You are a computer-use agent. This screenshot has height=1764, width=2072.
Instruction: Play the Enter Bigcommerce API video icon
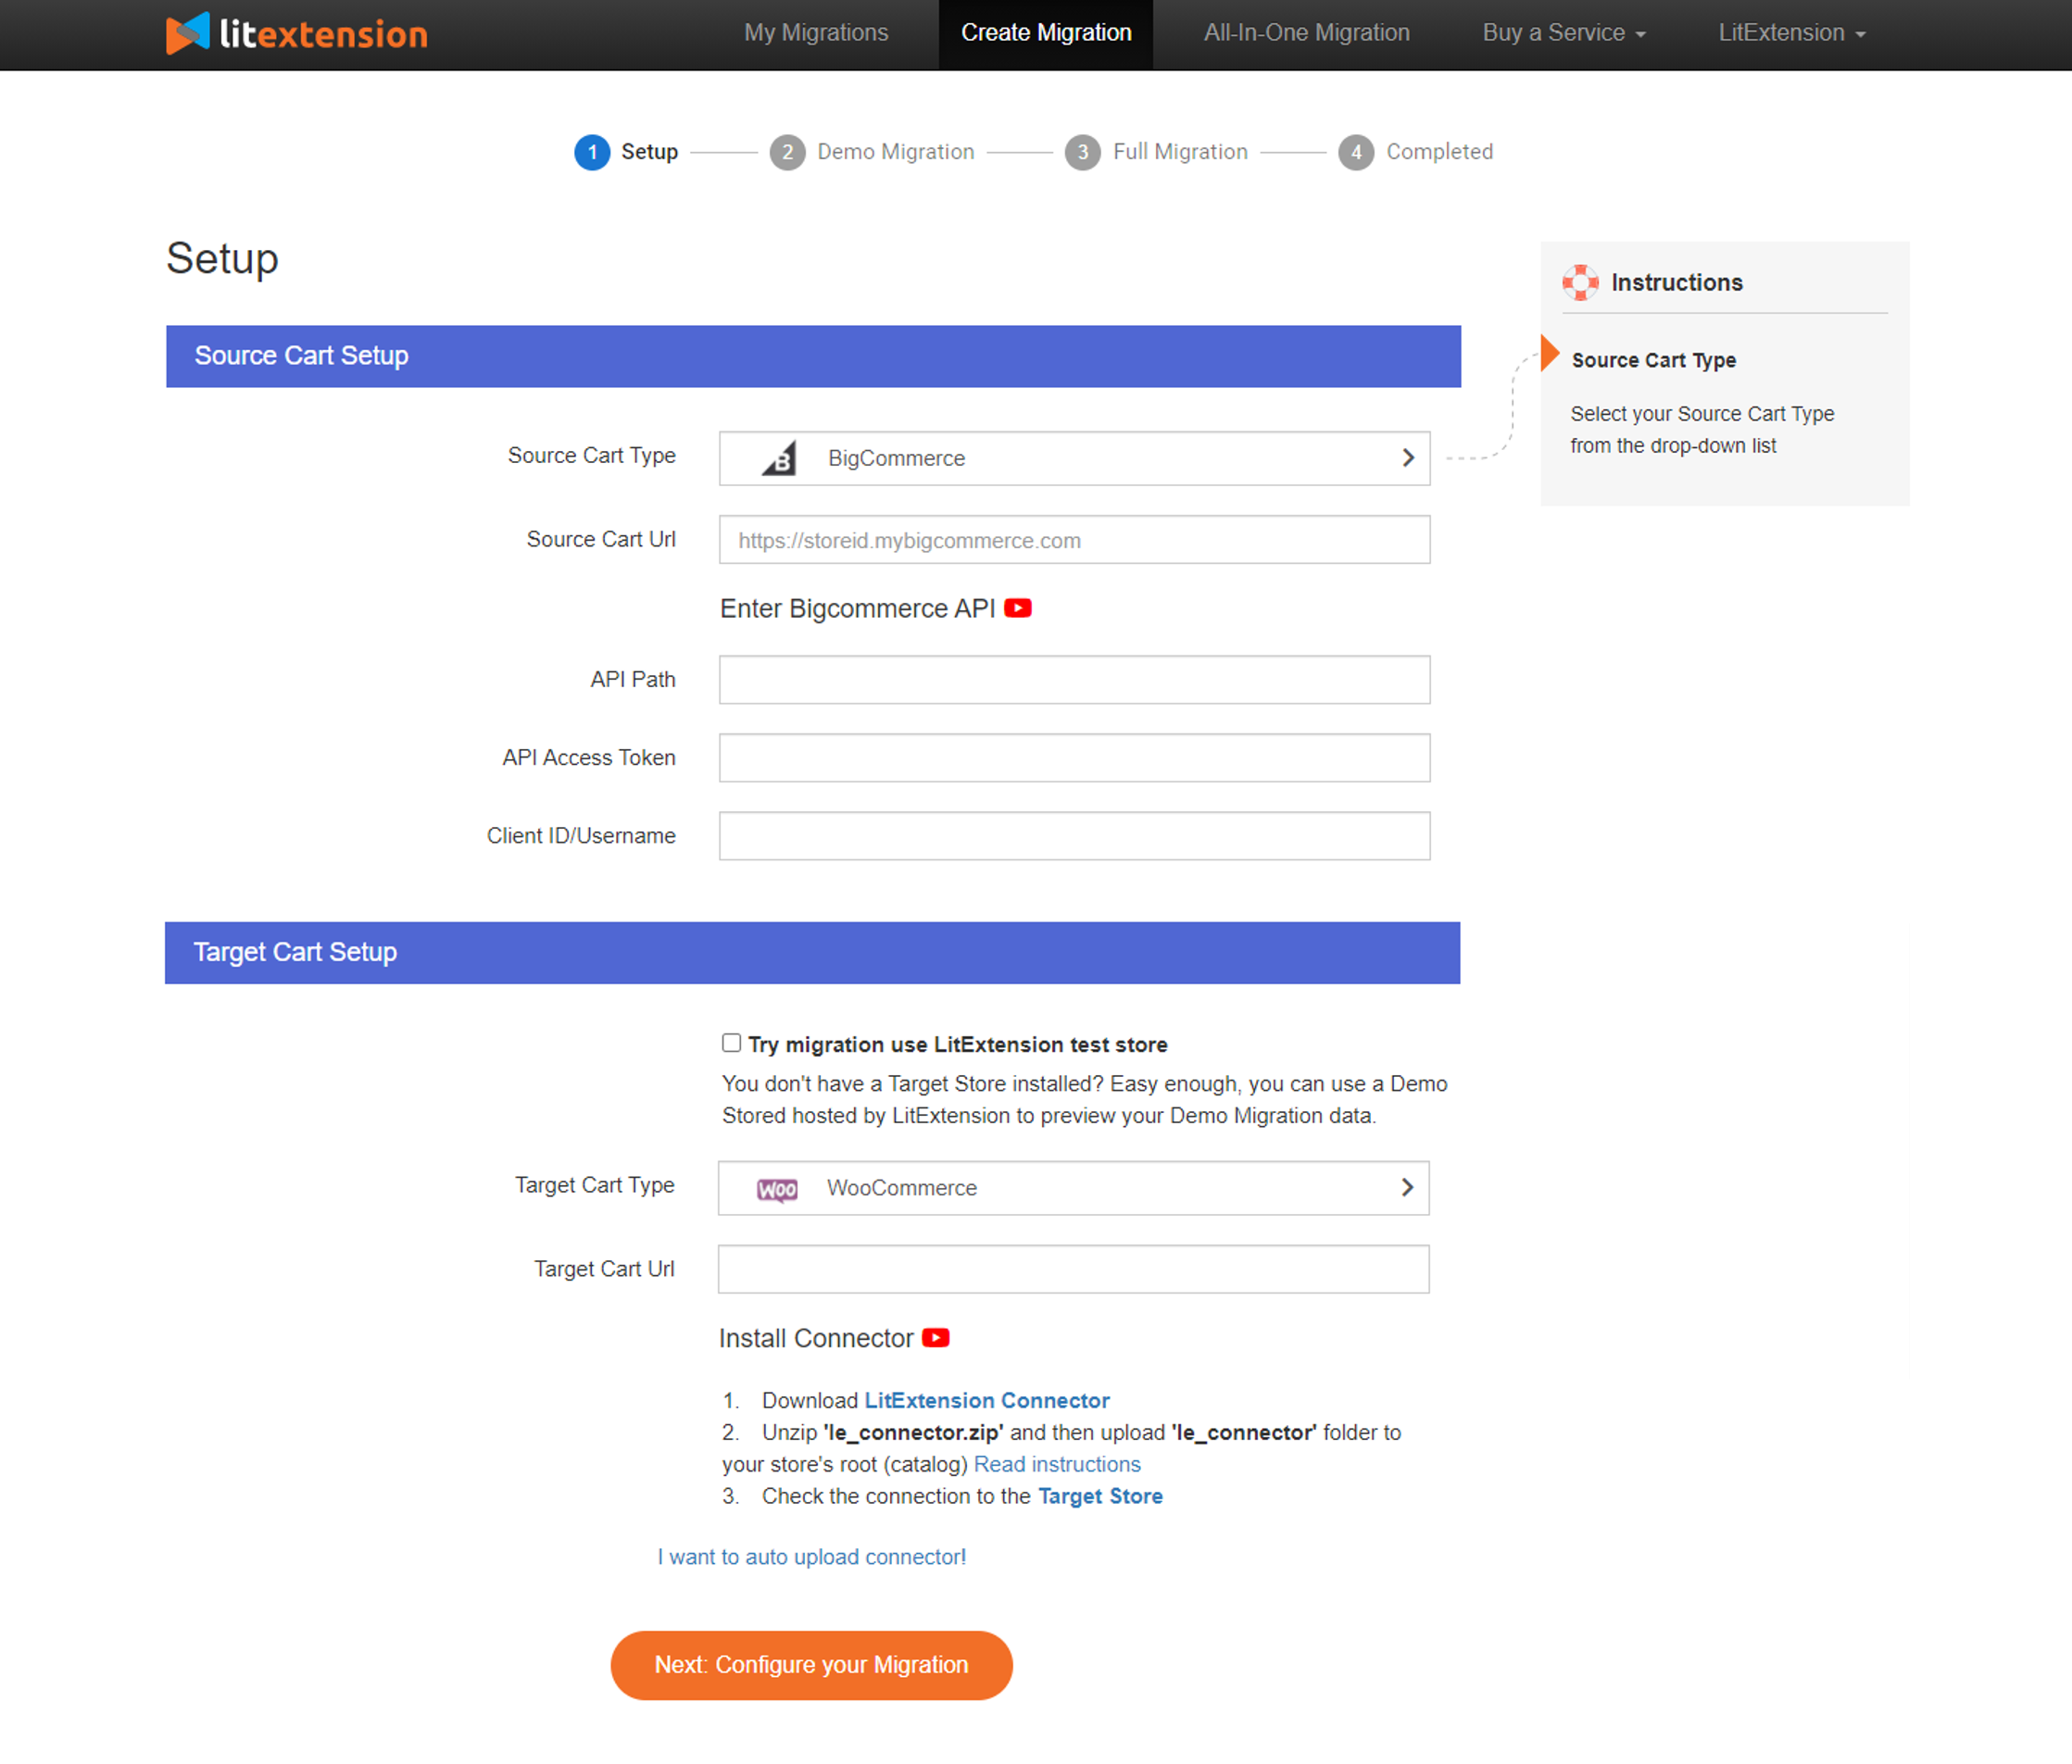click(1018, 608)
